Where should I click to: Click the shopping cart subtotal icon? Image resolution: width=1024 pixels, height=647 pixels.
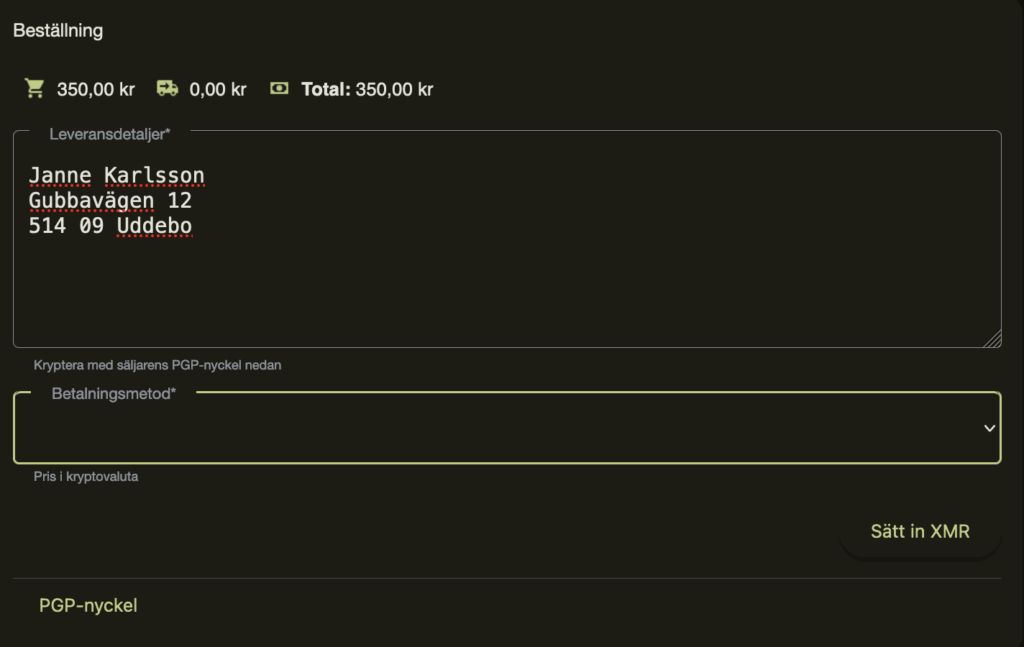pos(35,89)
